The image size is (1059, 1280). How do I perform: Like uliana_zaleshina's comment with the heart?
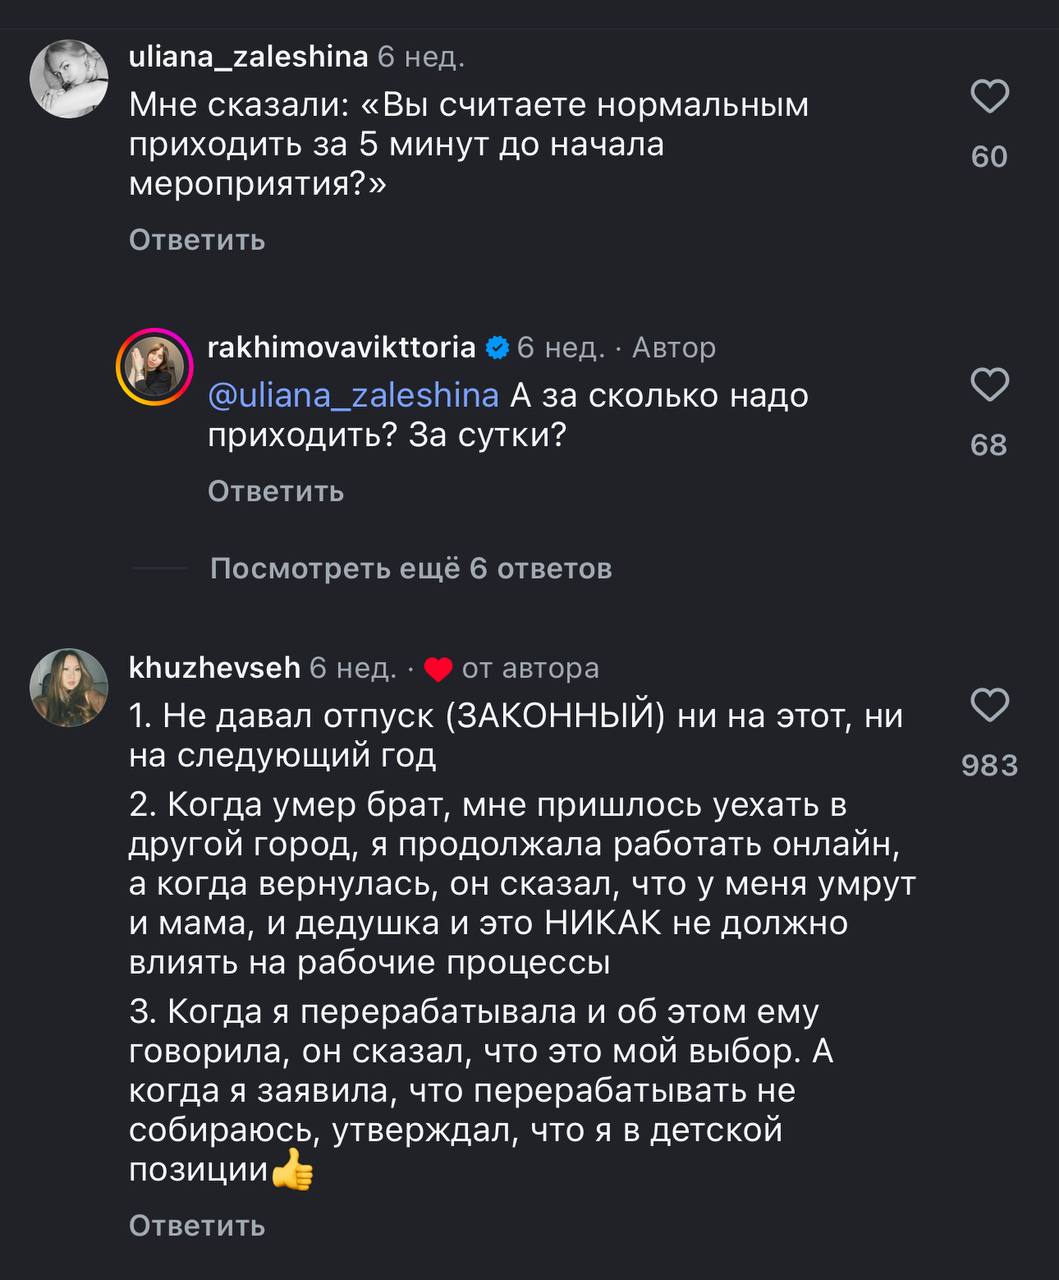[x=989, y=97]
